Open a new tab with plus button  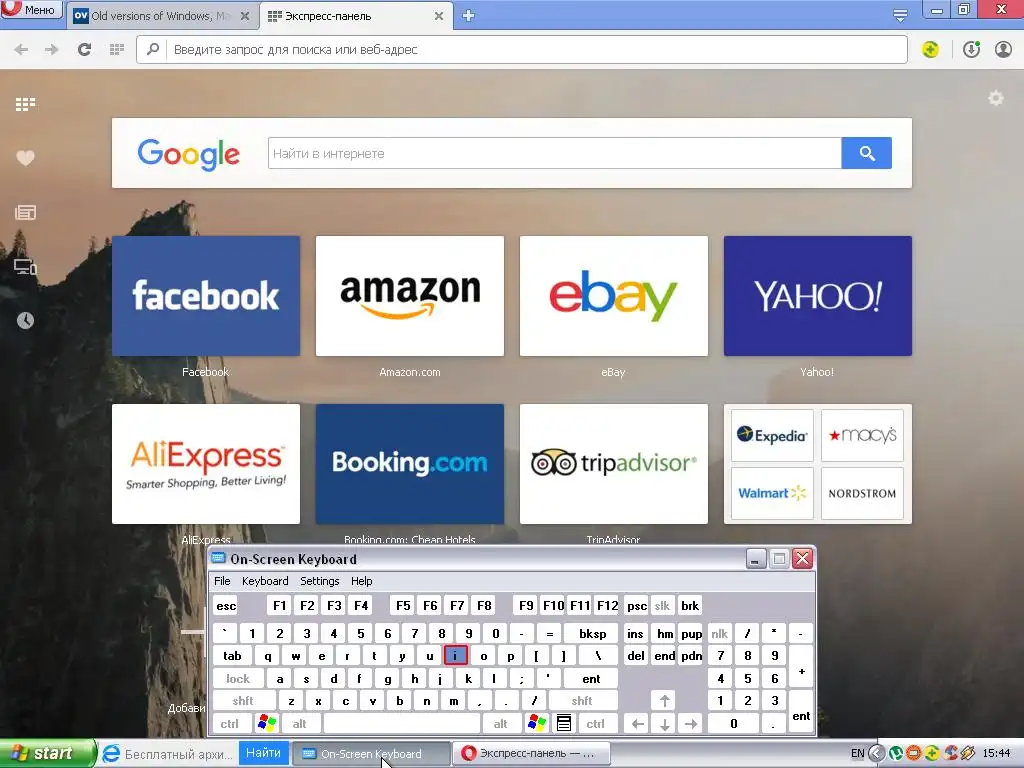tap(468, 16)
